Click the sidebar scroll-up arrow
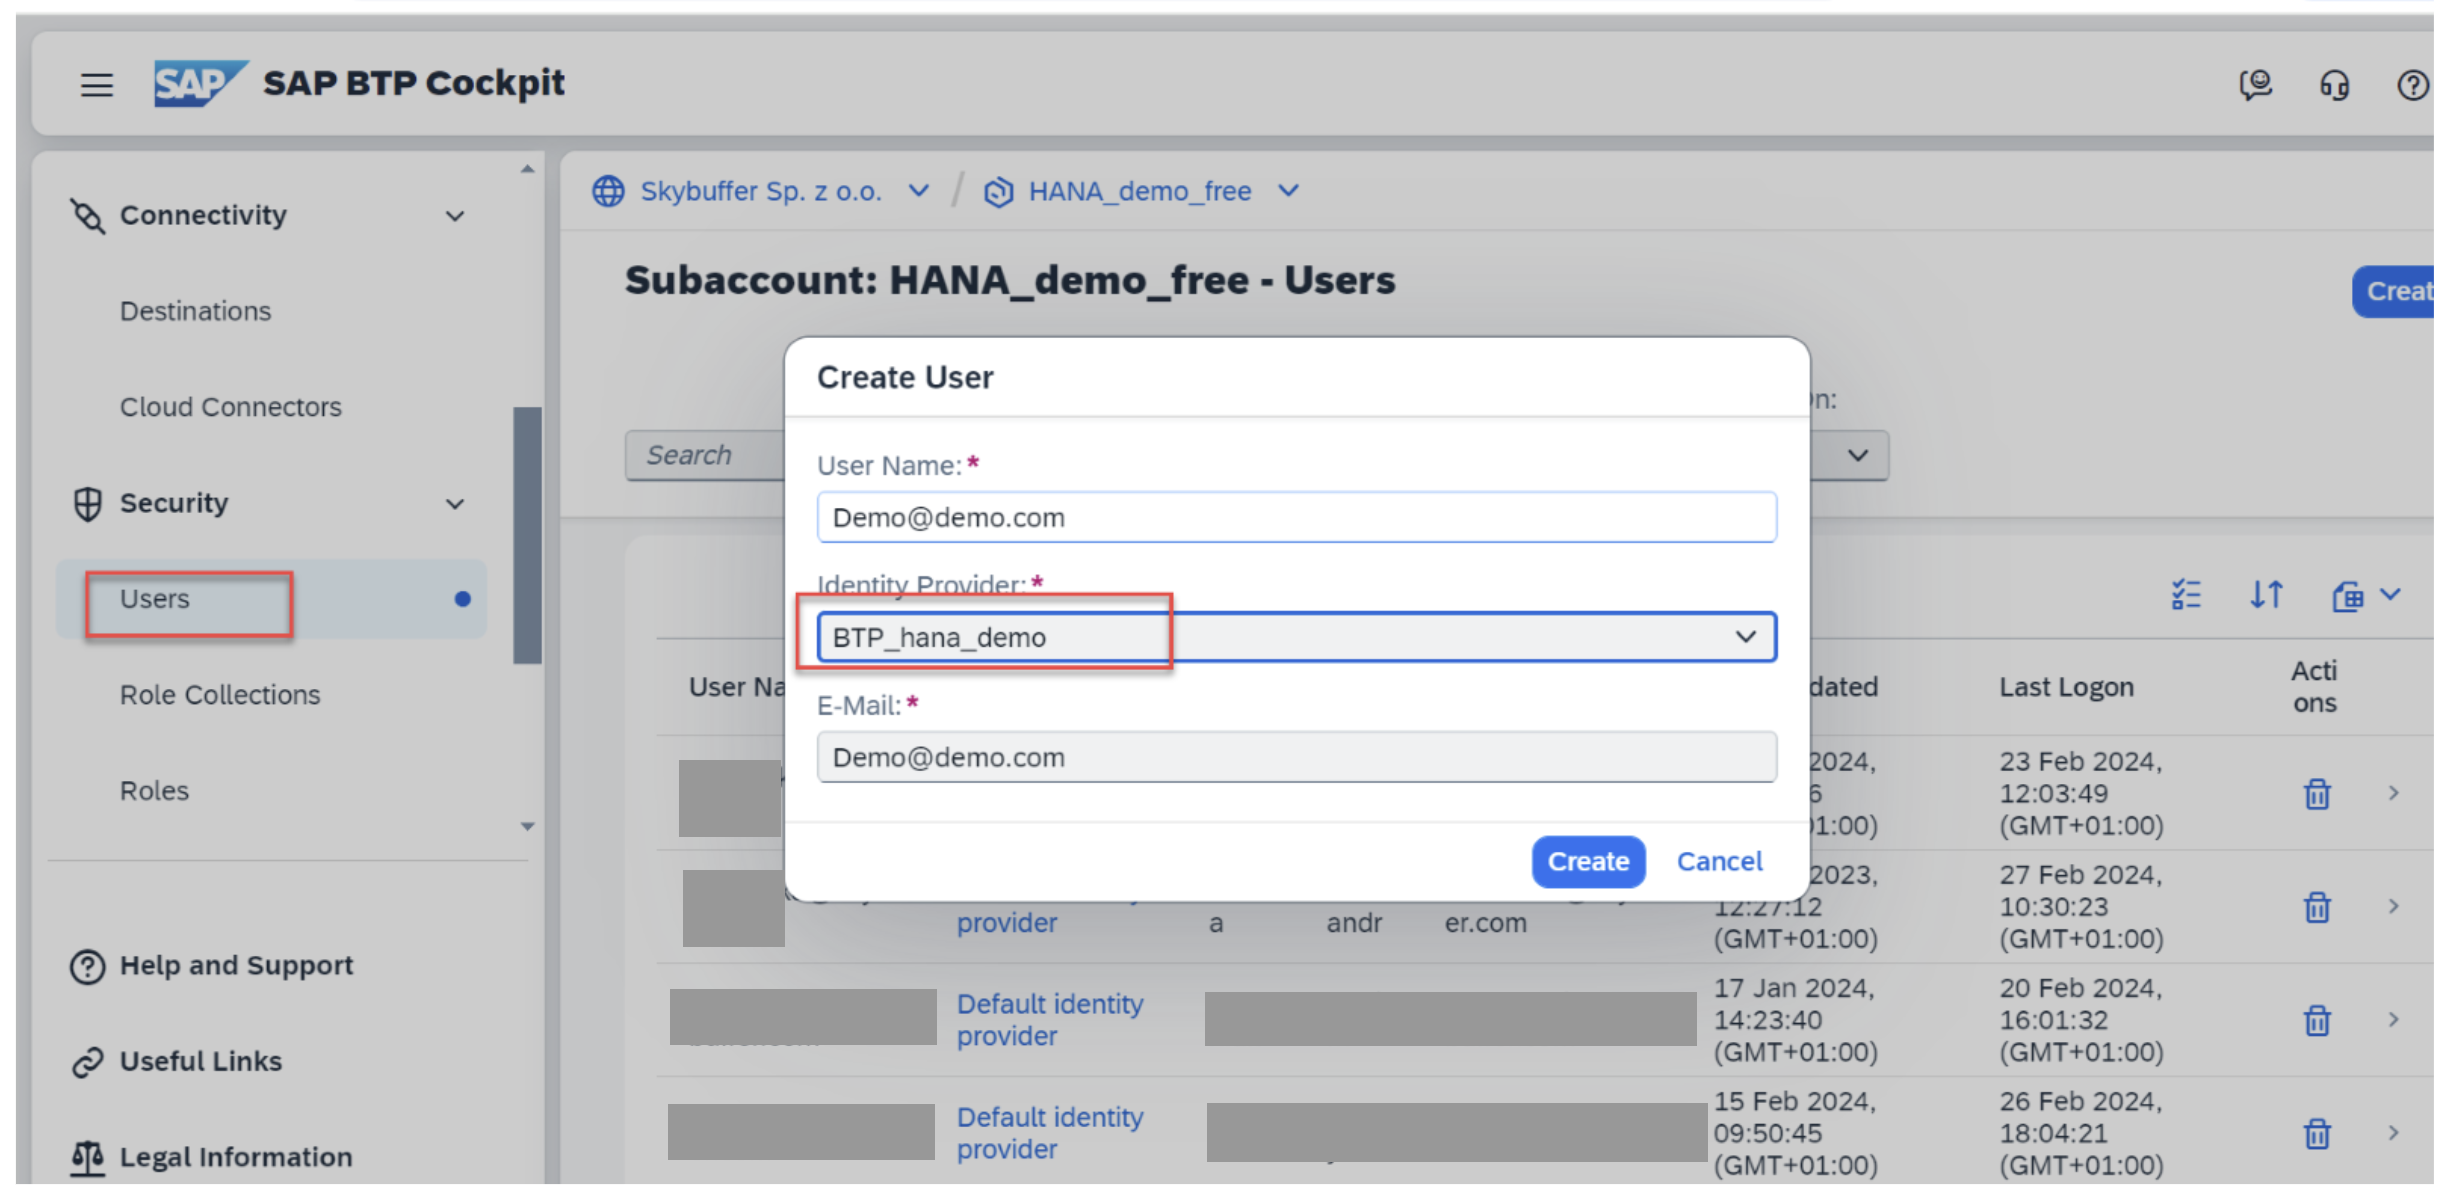This screenshot has height=1198, width=2441. [527, 169]
